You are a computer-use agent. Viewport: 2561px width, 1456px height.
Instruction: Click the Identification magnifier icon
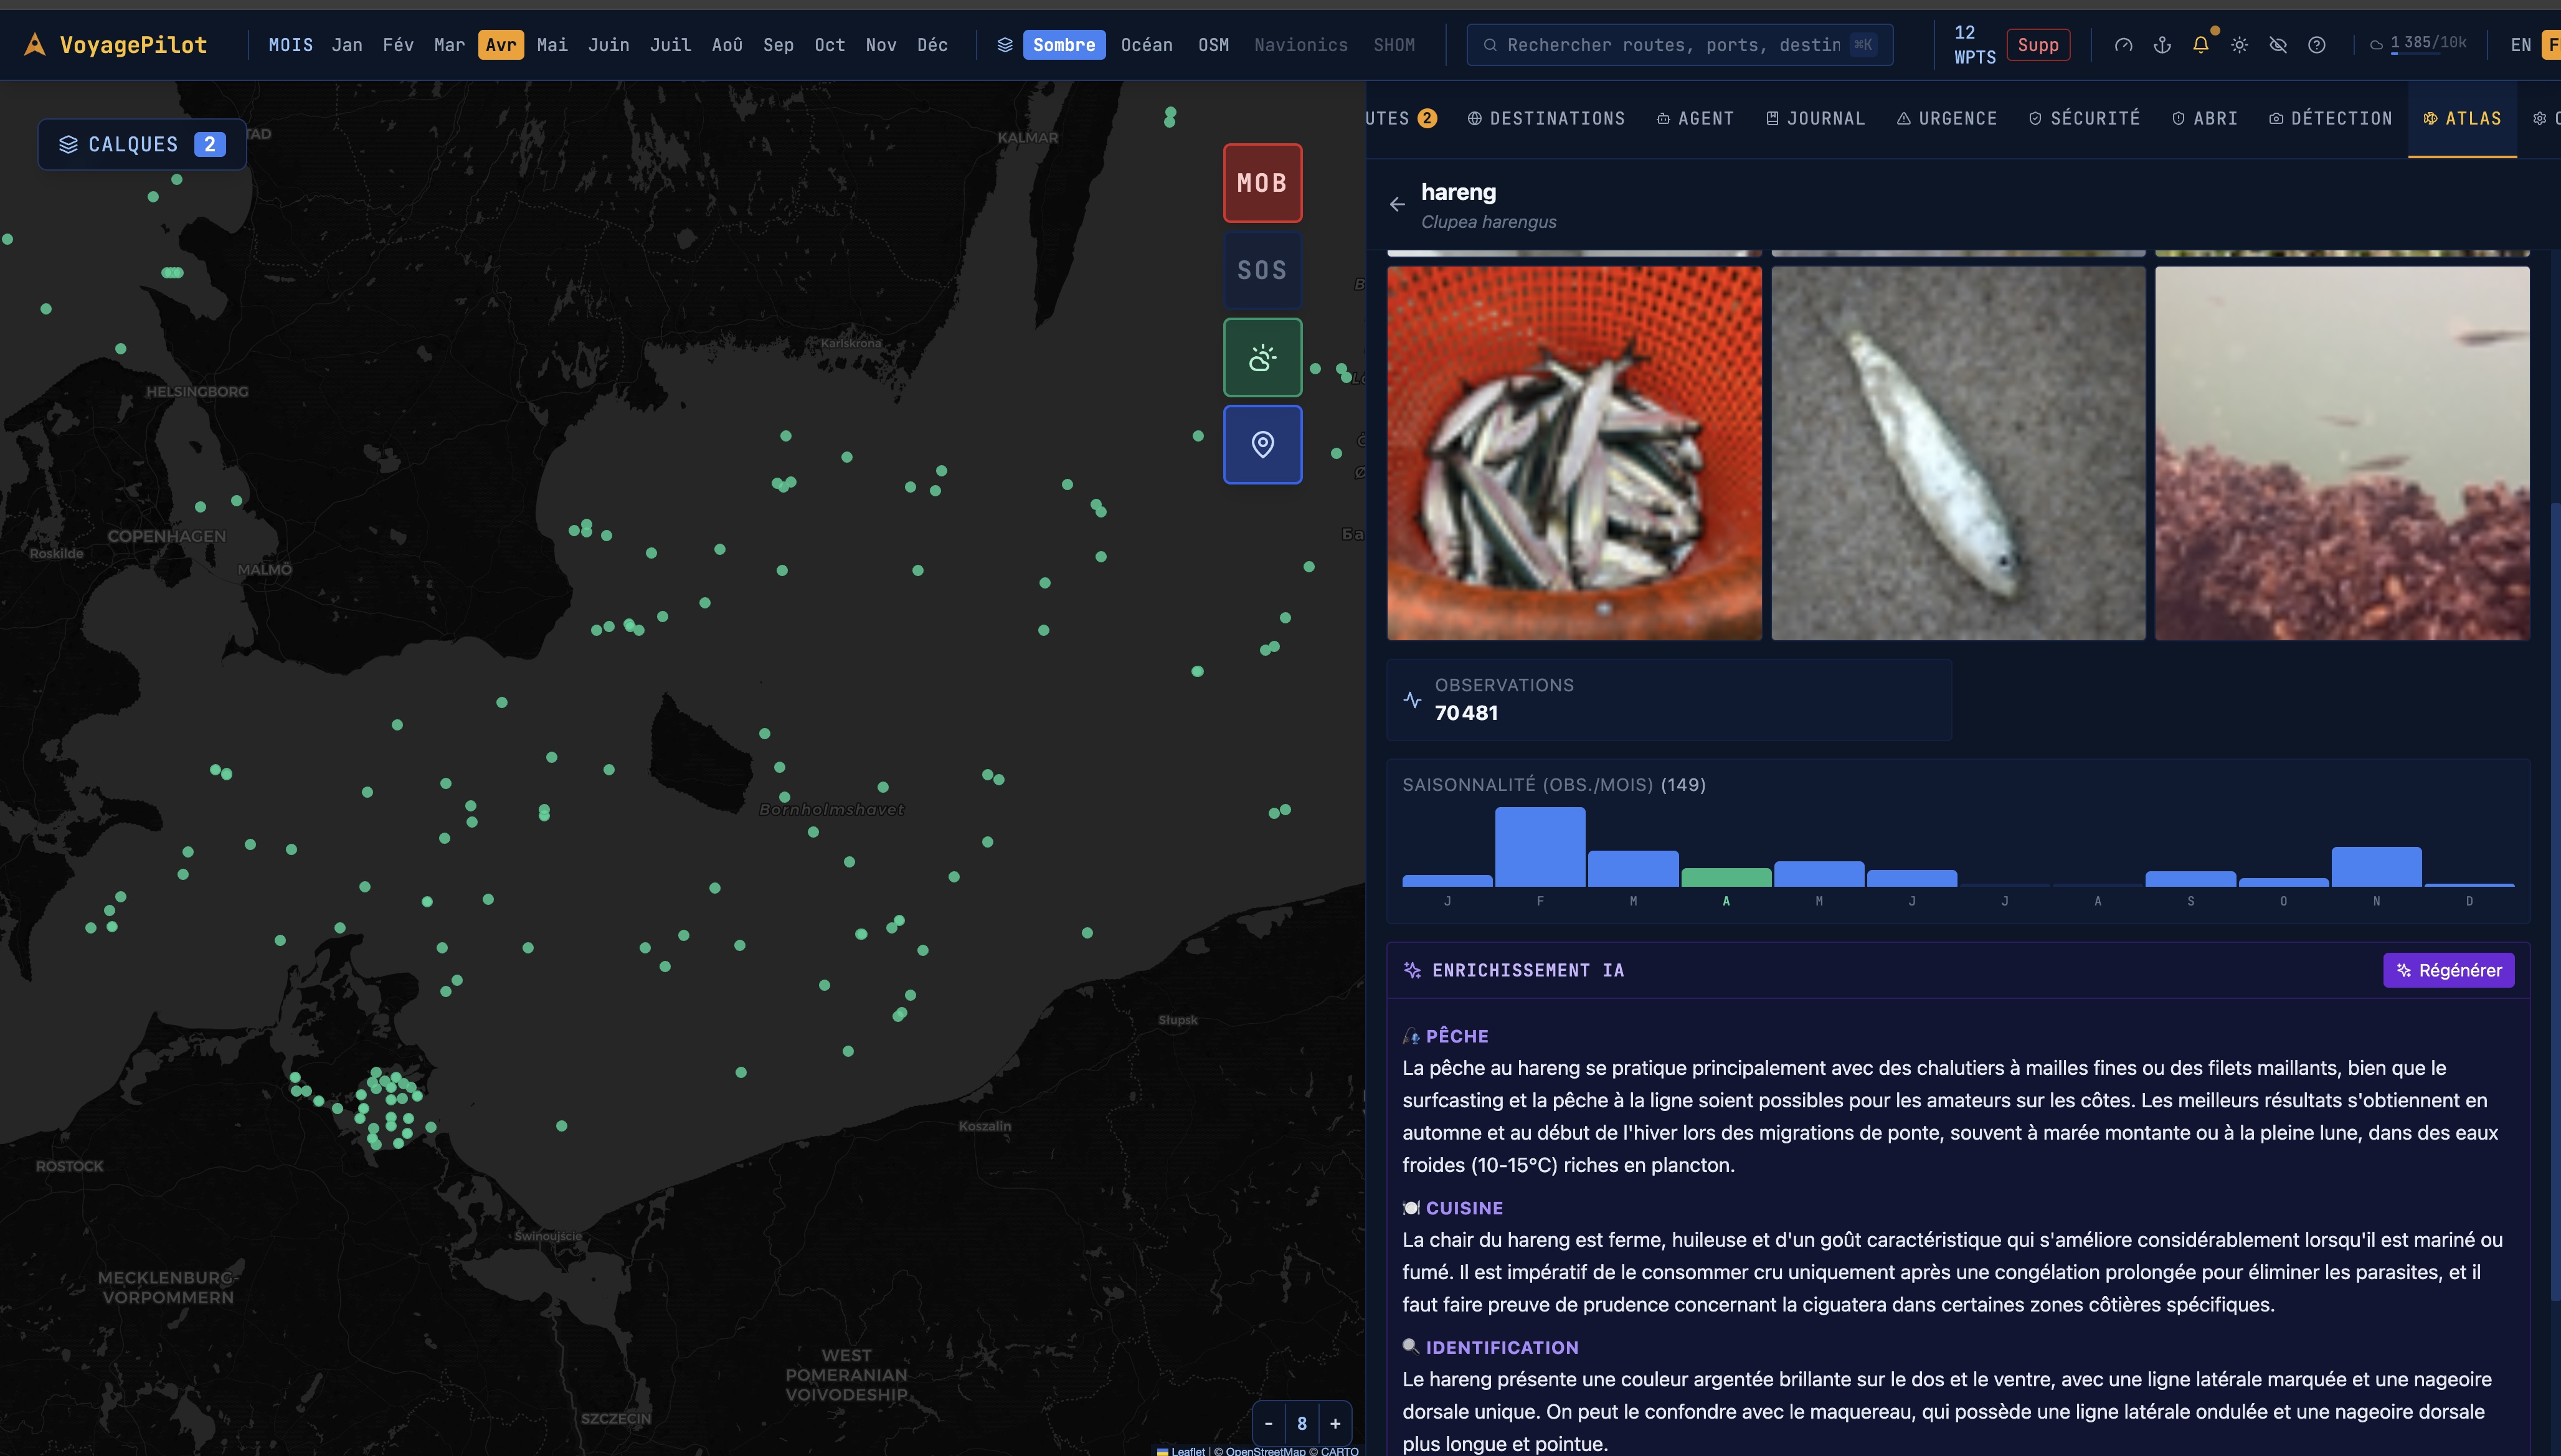(1411, 1347)
